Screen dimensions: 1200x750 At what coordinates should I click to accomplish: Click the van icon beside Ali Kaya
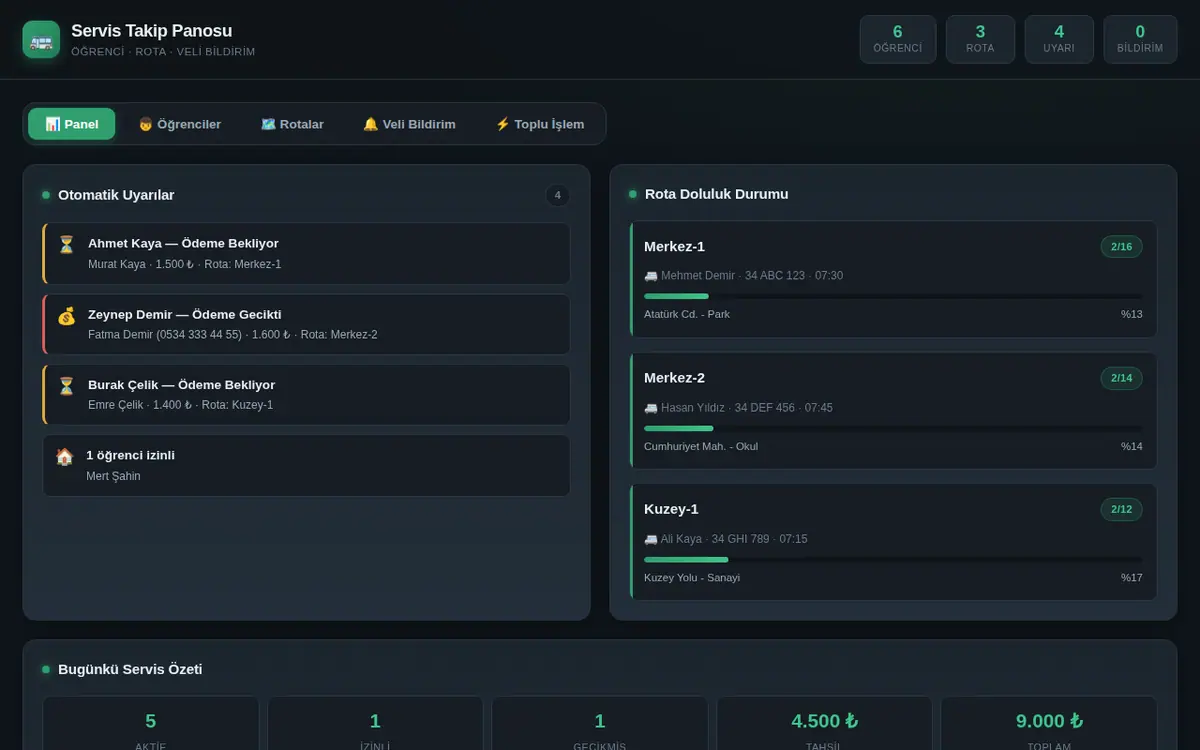click(x=651, y=539)
